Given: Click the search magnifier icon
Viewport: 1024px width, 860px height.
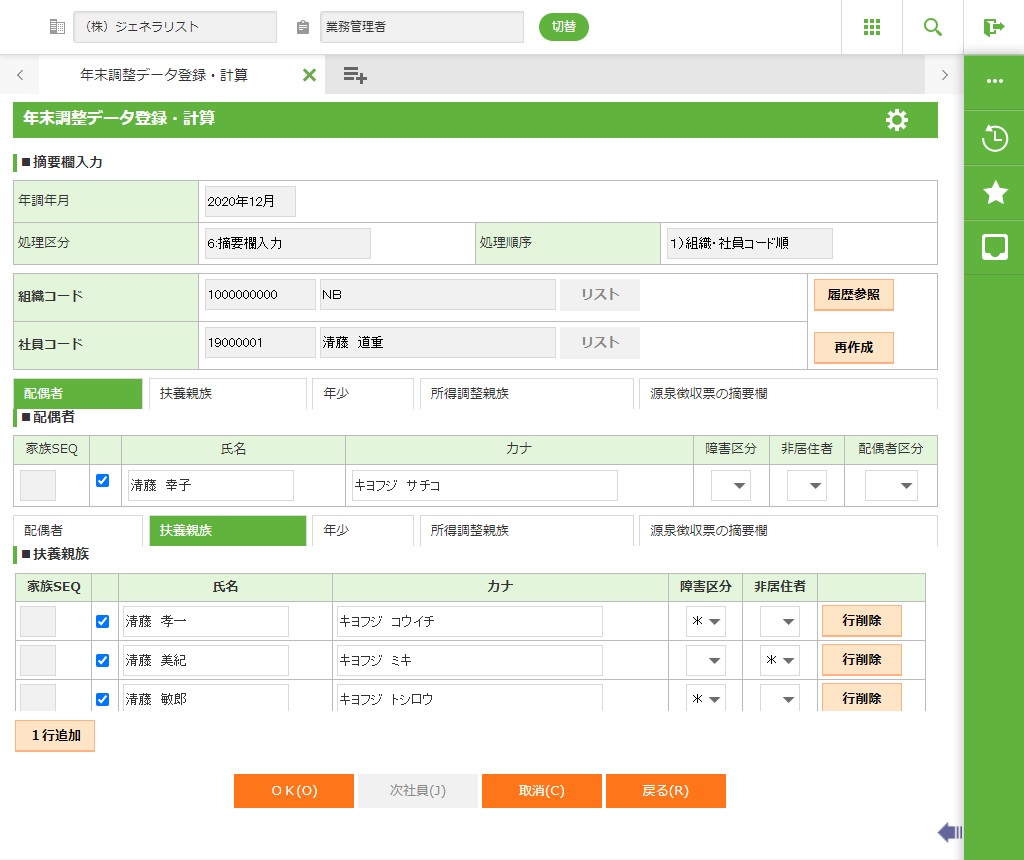Looking at the screenshot, I should pyautogui.click(x=933, y=27).
